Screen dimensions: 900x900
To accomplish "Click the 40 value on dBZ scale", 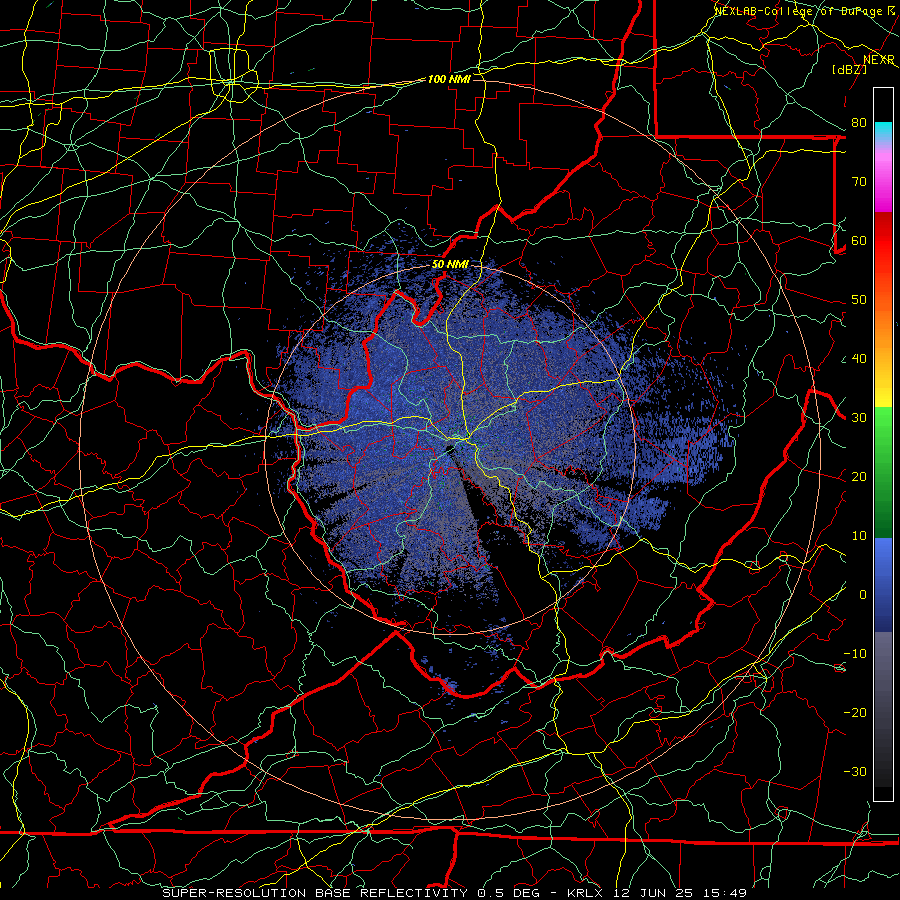I will tap(859, 359).
